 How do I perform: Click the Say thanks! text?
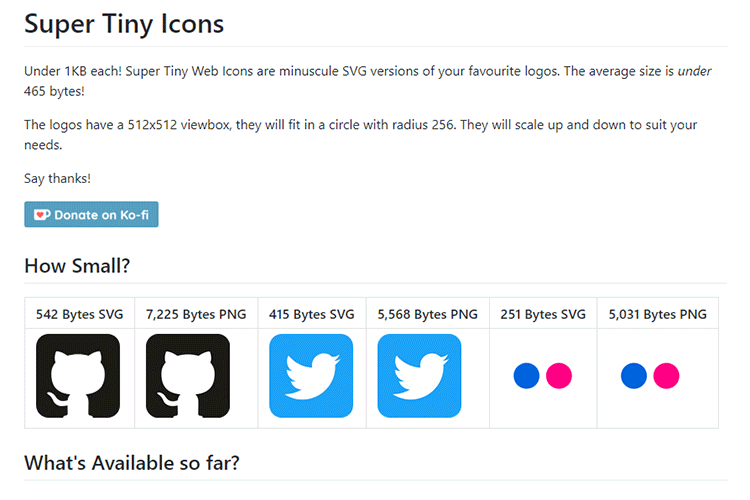pos(57,178)
